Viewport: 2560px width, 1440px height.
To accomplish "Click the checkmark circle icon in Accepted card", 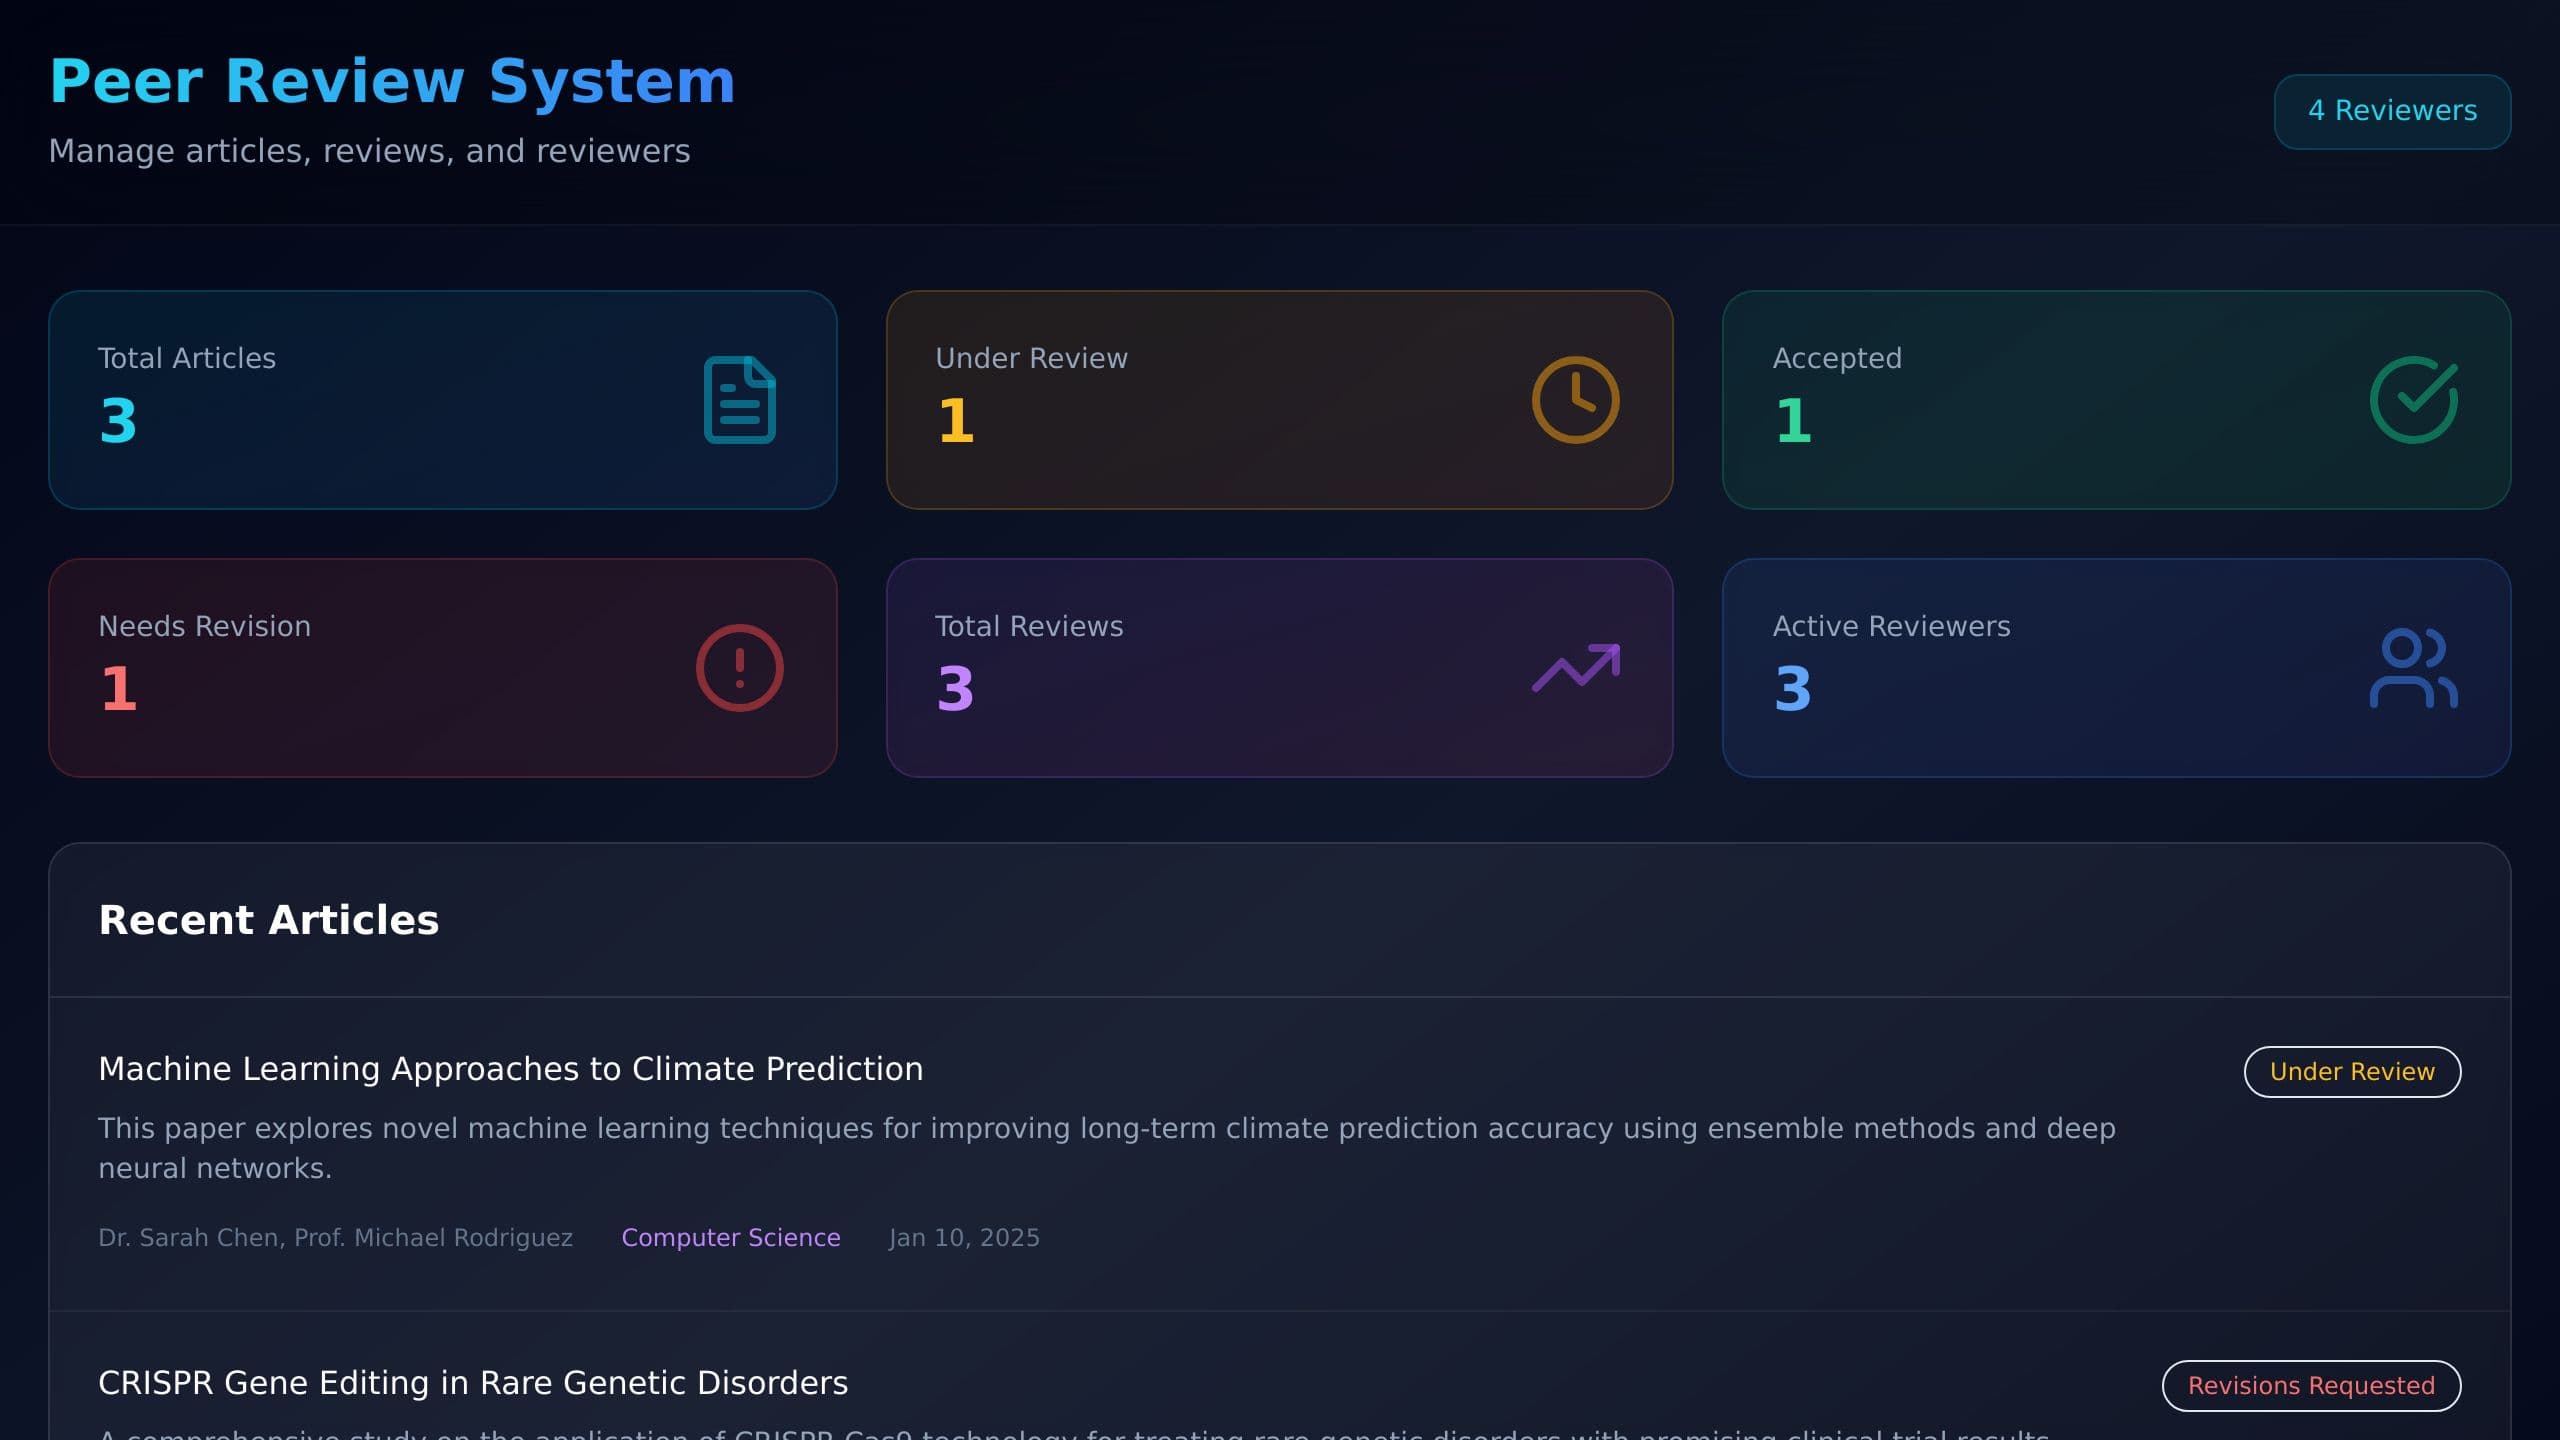I will tap(2414, 400).
